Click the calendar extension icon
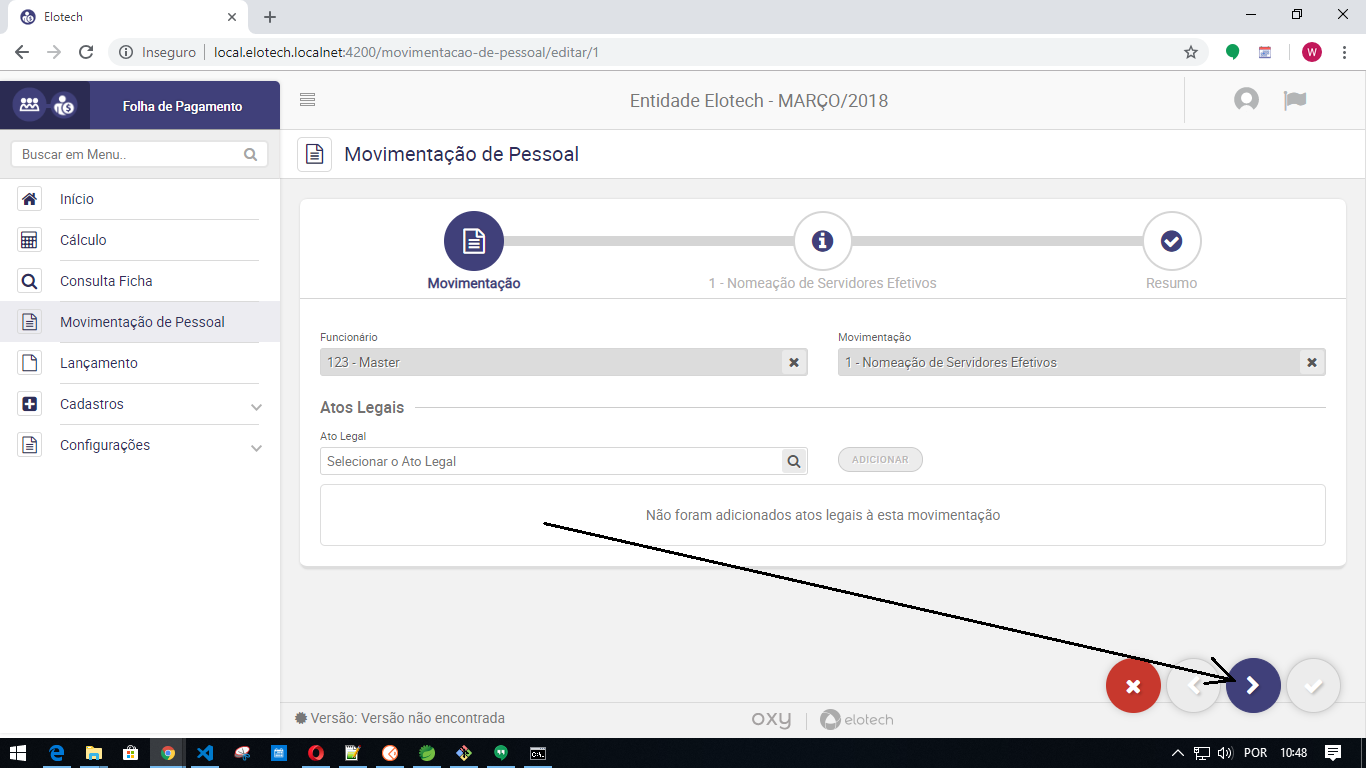The width and height of the screenshot is (1366, 768). click(x=1265, y=52)
